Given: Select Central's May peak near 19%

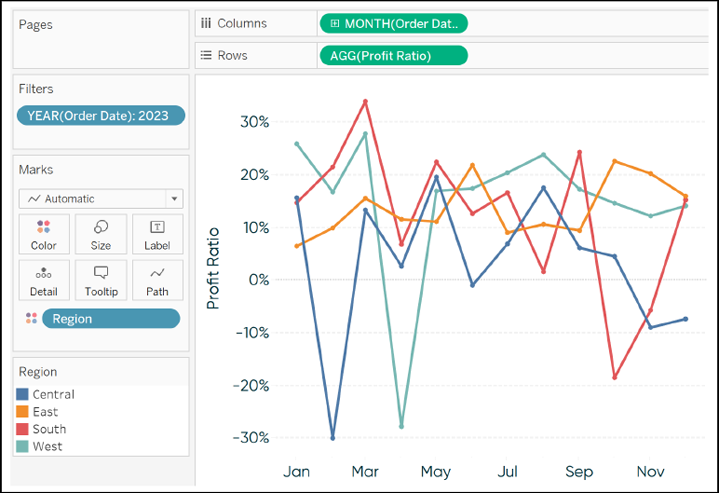Looking at the screenshot, I should coord(436,177).
